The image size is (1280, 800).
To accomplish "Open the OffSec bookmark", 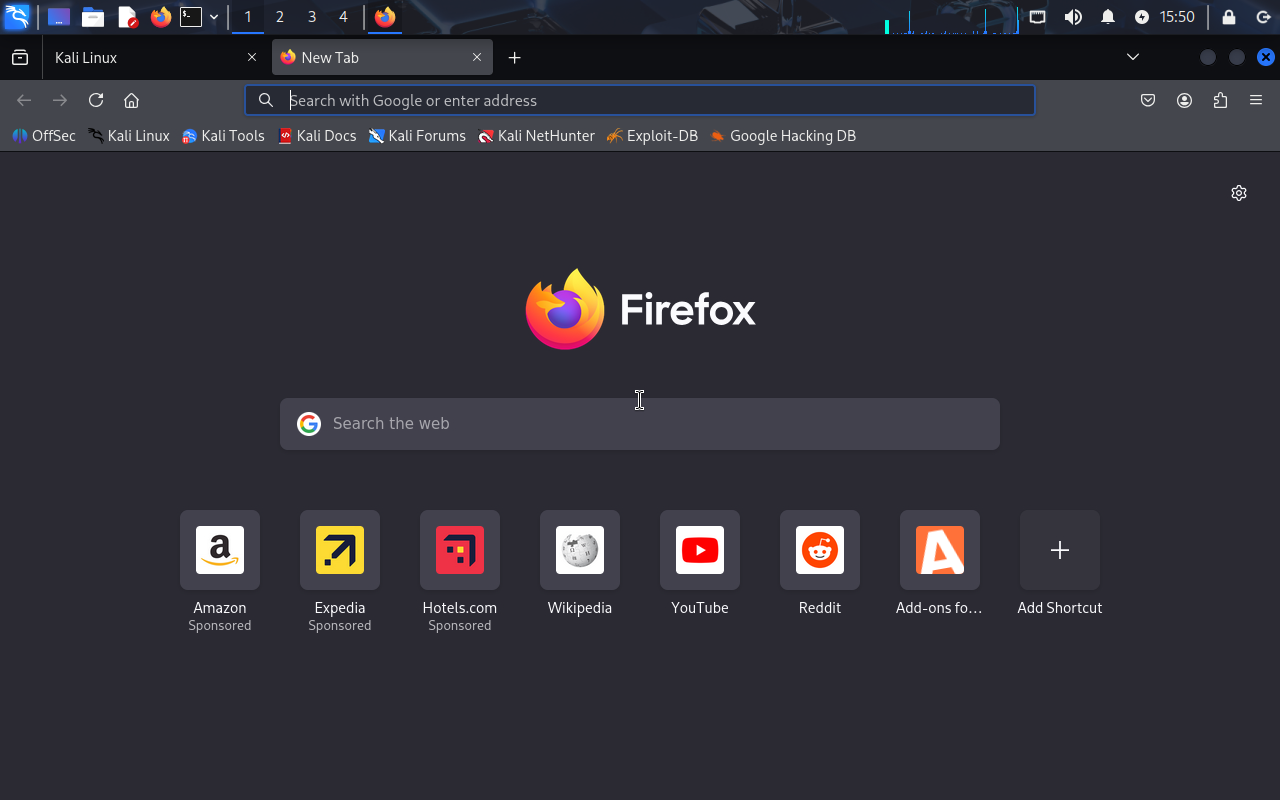I will coord(44,136).
